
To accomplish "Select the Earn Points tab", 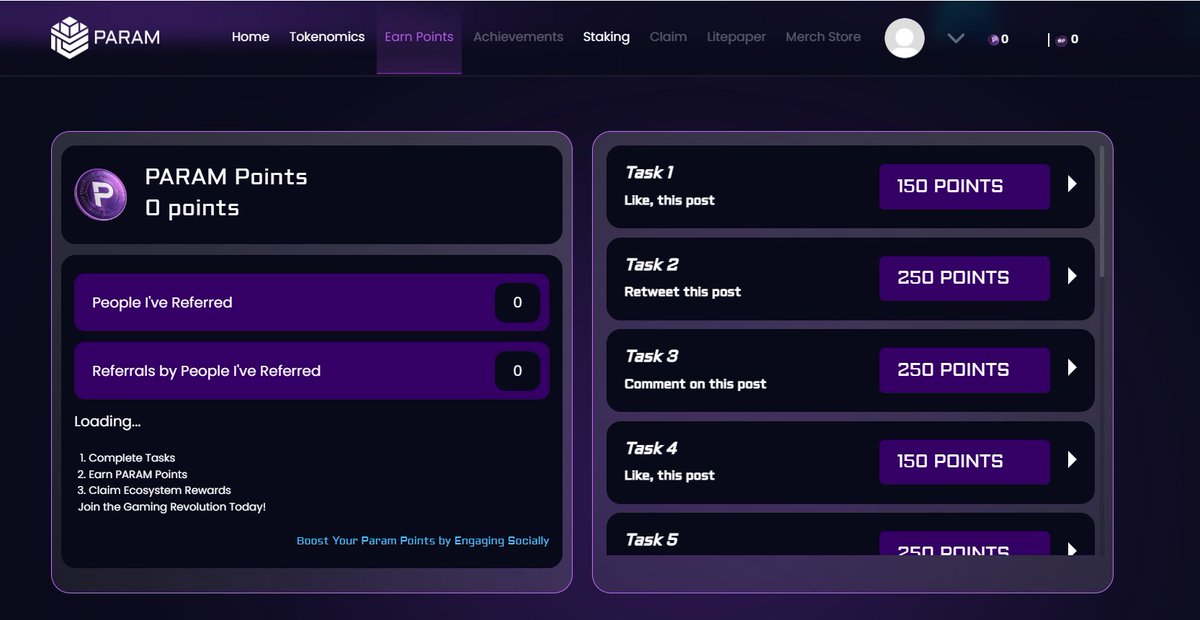I will pyautogui.click(x=419, y=36).
